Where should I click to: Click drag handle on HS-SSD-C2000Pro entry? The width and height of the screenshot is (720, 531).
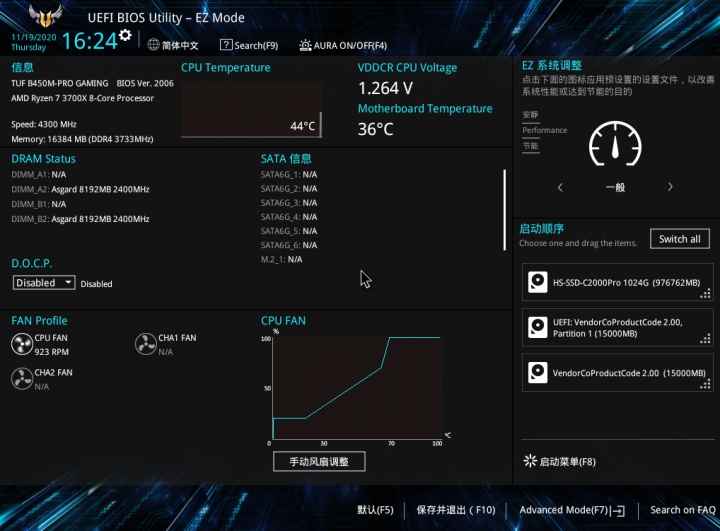705,294
